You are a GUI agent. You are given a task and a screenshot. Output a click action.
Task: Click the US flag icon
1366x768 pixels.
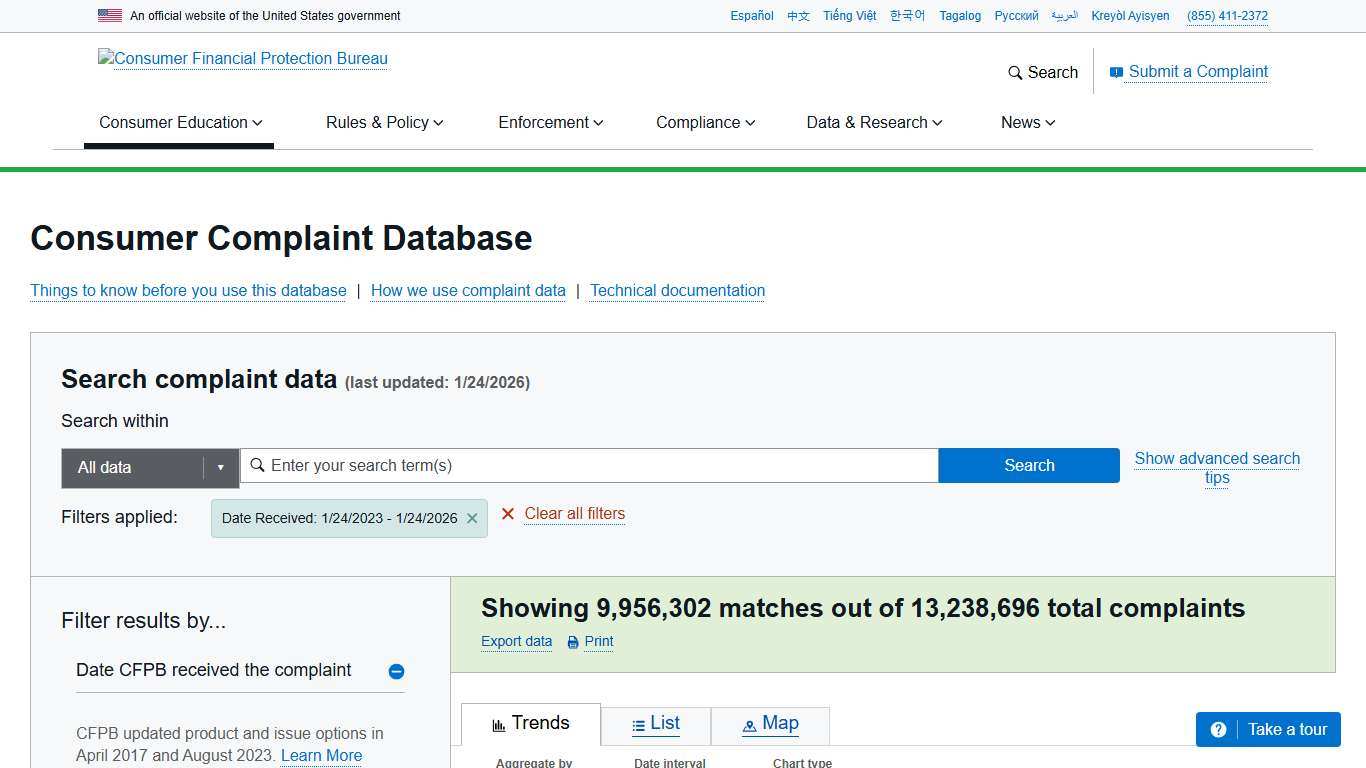tap(110, 16)
